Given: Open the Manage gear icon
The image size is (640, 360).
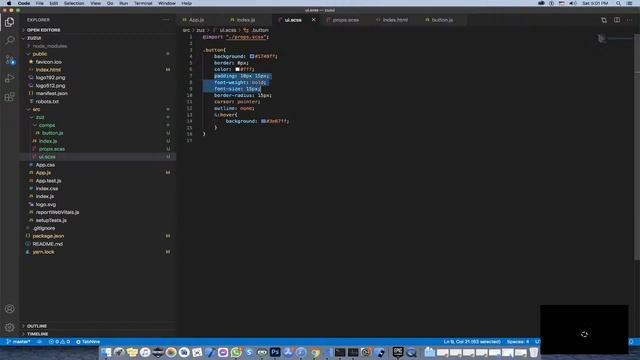Looking at the screenshot, I should [9, 327].
